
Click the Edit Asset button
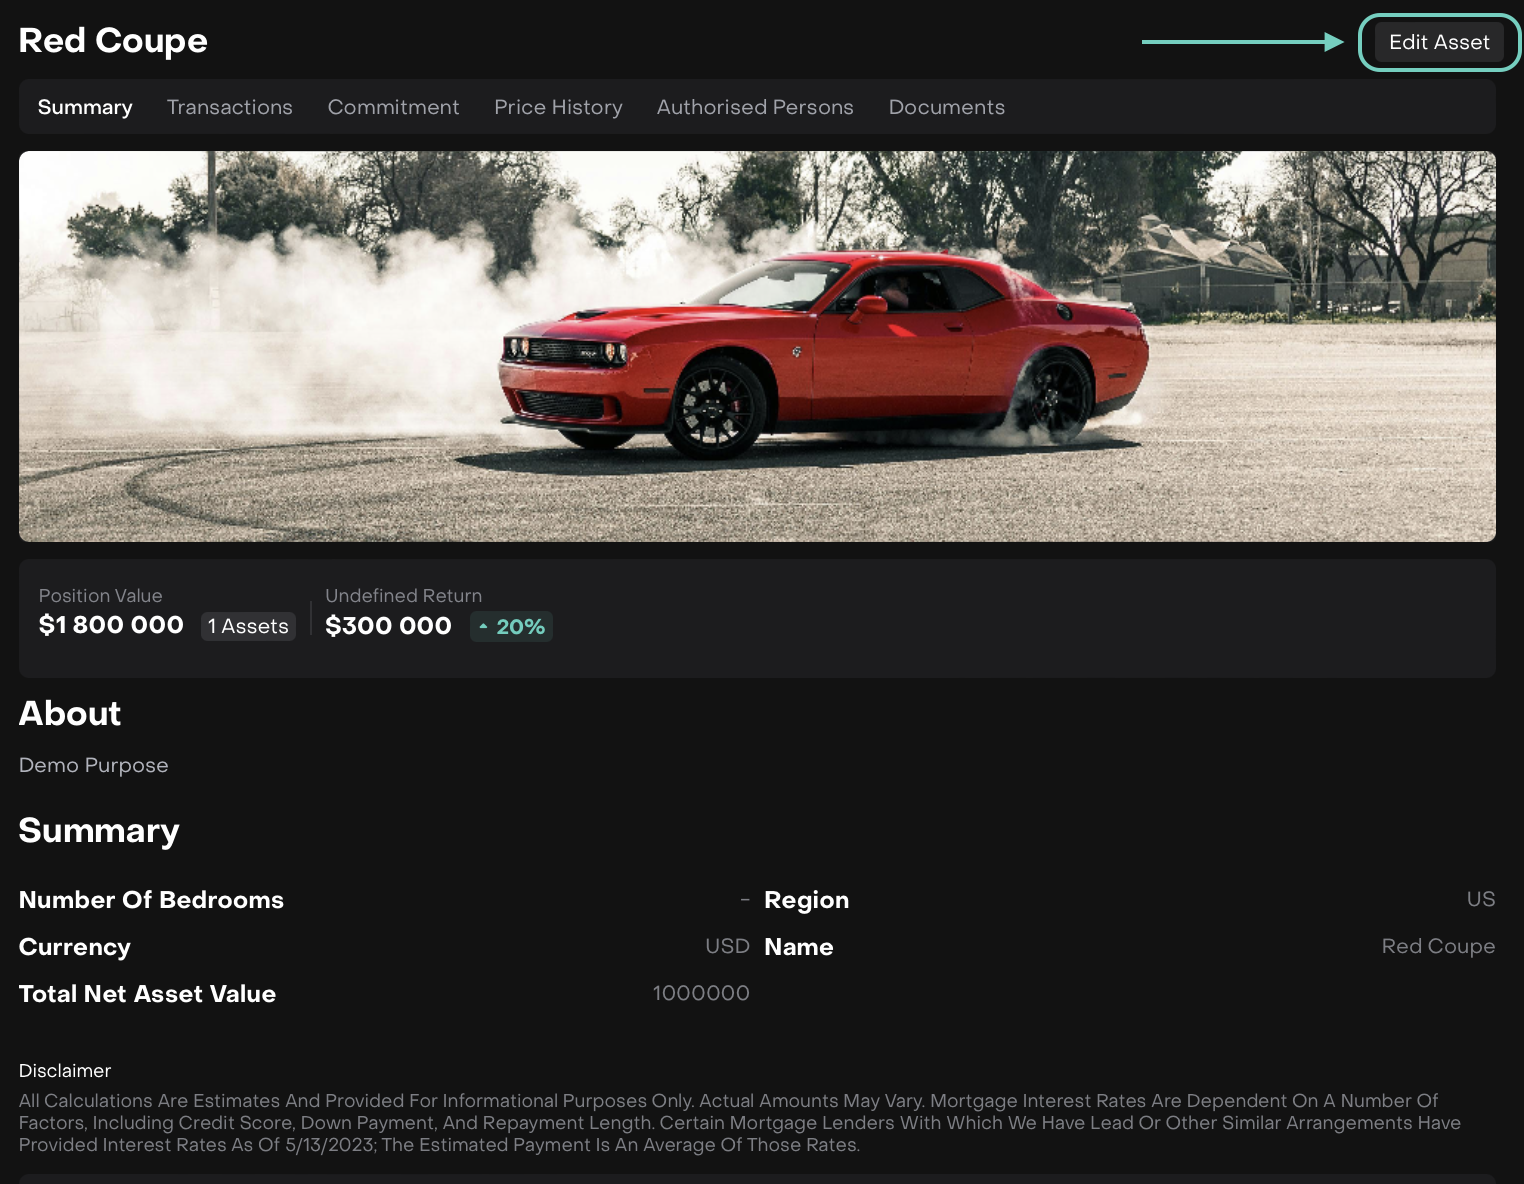click(x=1438, y=42)
